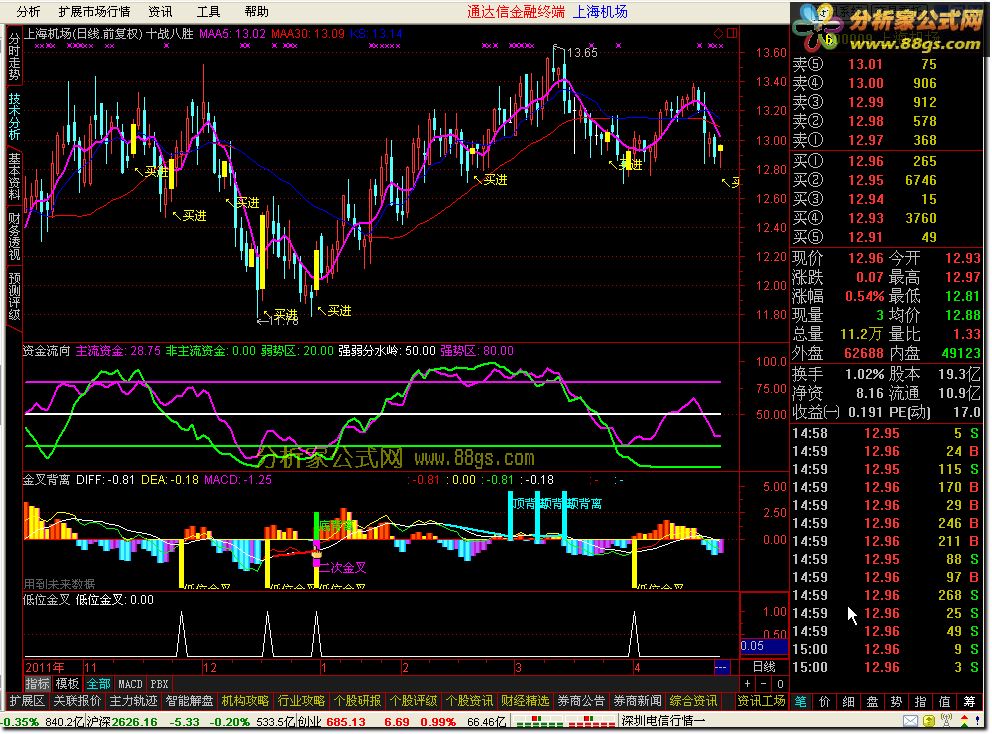Click the 卖① 12.97 ask row
The width and height of the screenshot is (992, 734).
[x=886, y=140]
